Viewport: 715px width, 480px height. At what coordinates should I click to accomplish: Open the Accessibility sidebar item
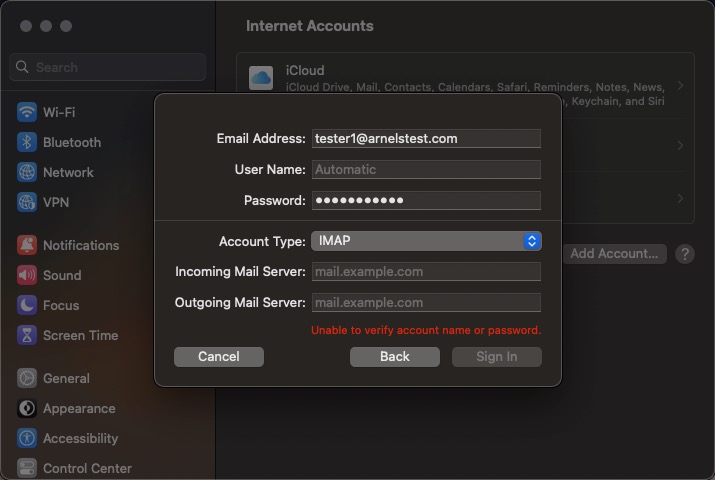(80, 438)
